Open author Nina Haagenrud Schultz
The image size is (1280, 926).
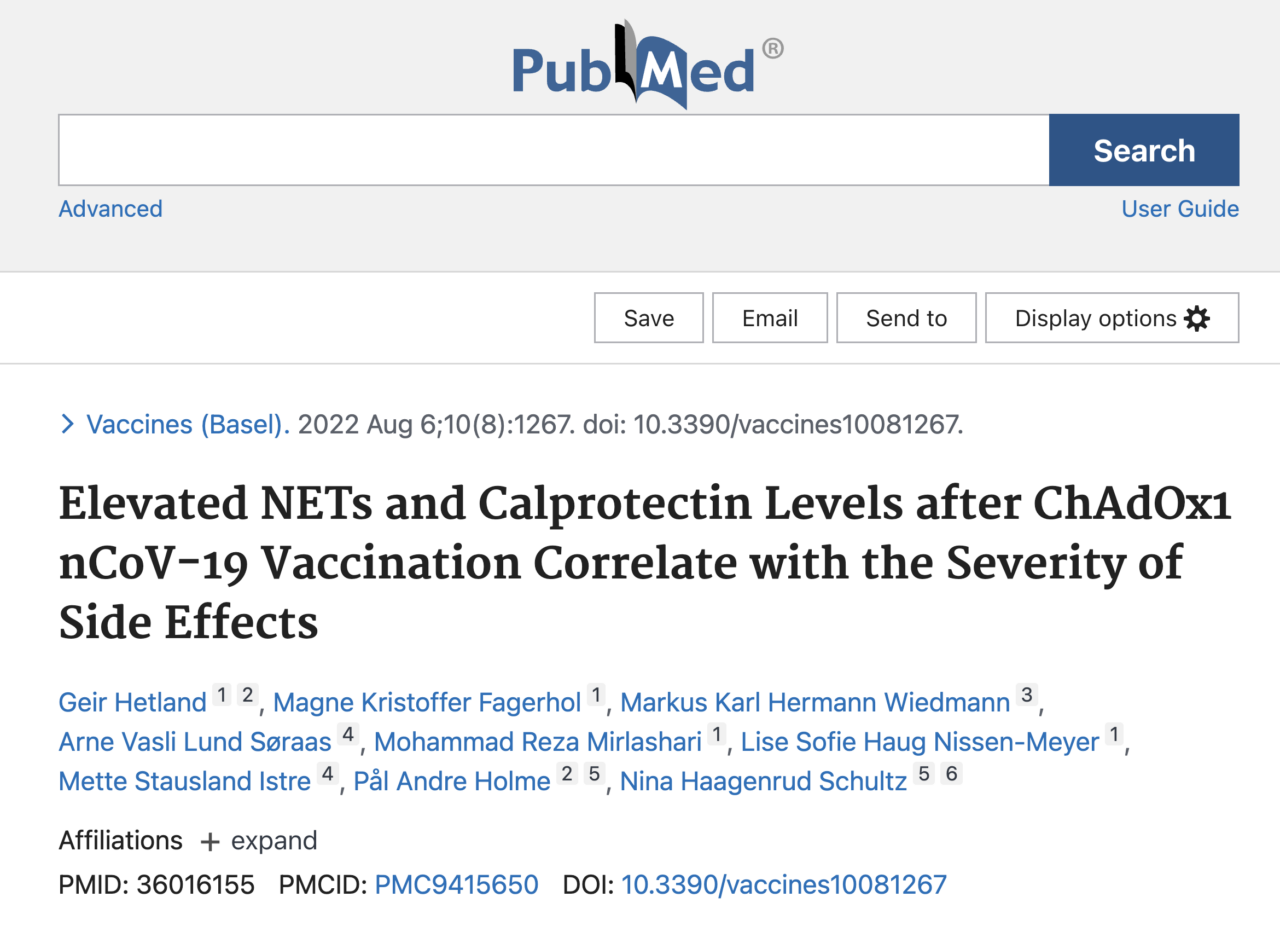(x=763, y=781)
